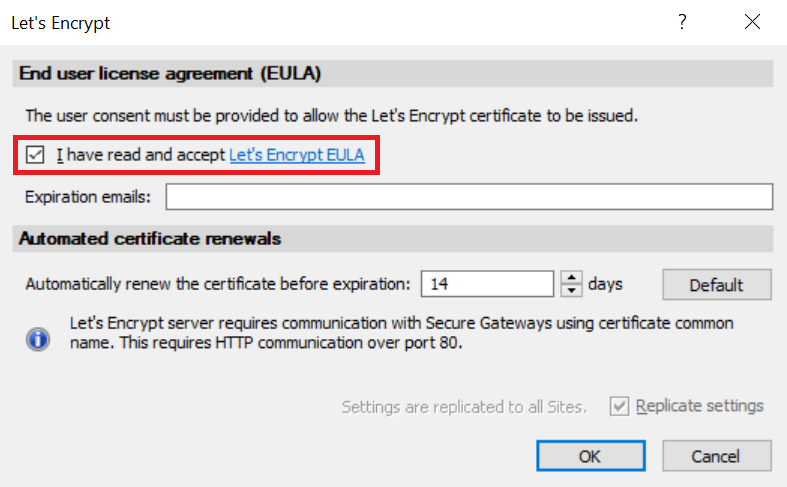Decrease renewal days with down arrow
This screenshot has width=787, height=487.
(x=571, y=290)
